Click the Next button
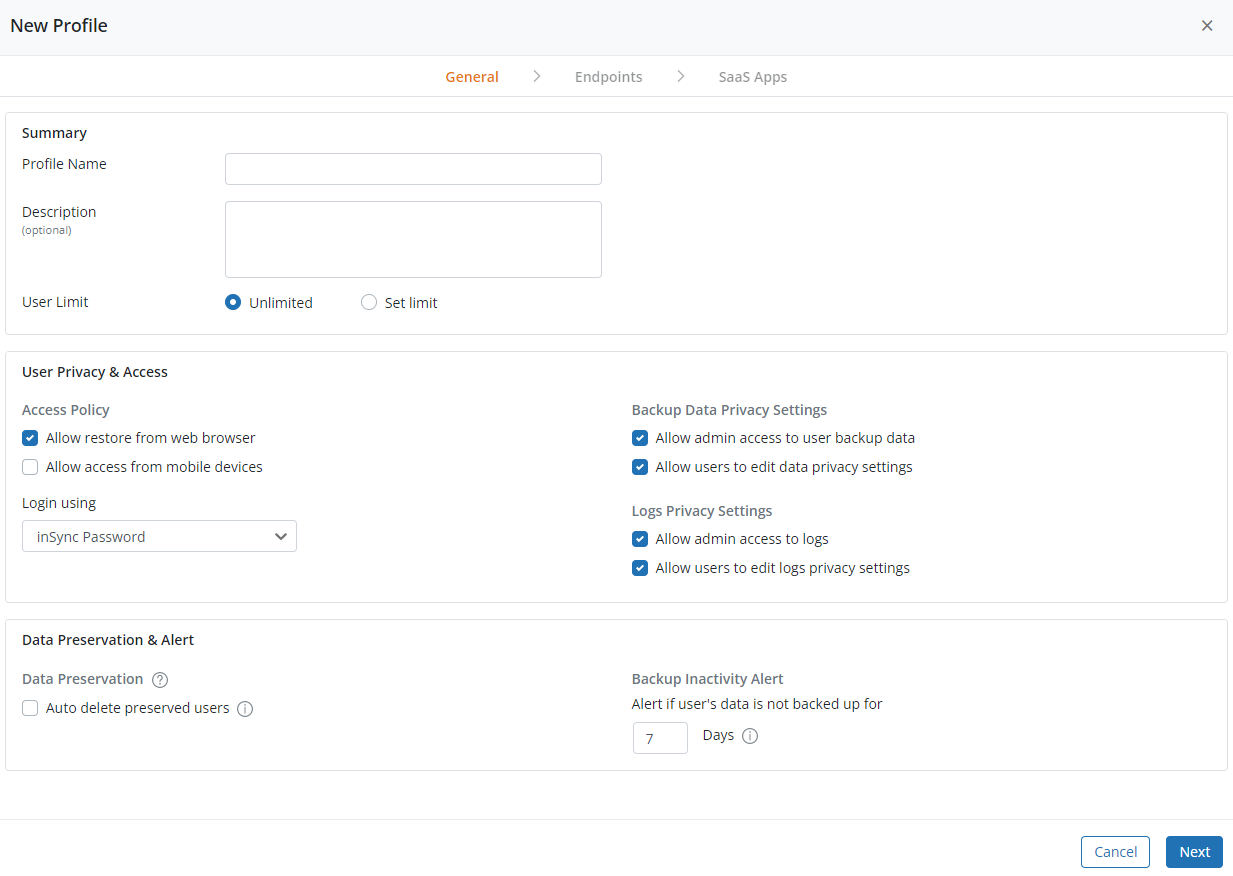This screenshot has height=876, width=1233. coord(1194,852)
